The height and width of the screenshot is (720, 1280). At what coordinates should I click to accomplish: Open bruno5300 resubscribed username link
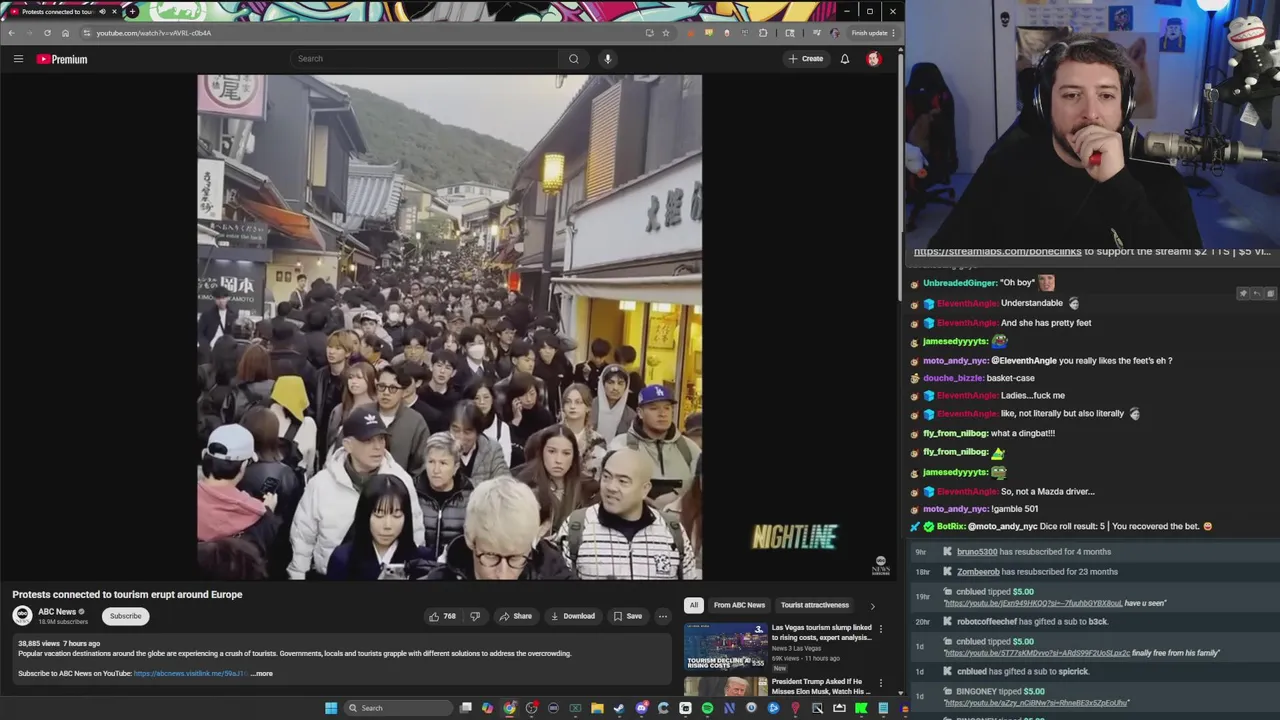pos(977,552)
